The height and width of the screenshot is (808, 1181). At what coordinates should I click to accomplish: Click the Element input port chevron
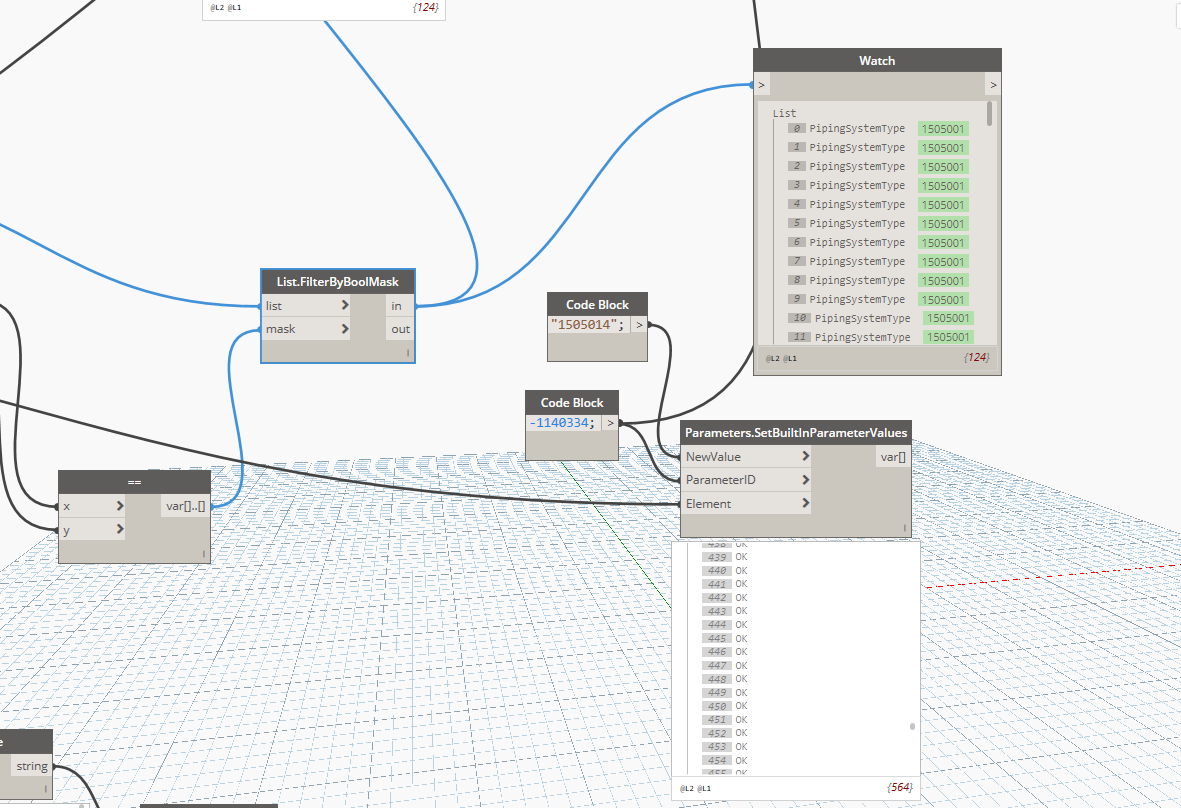pyautogui.click(x=805, y=503)
